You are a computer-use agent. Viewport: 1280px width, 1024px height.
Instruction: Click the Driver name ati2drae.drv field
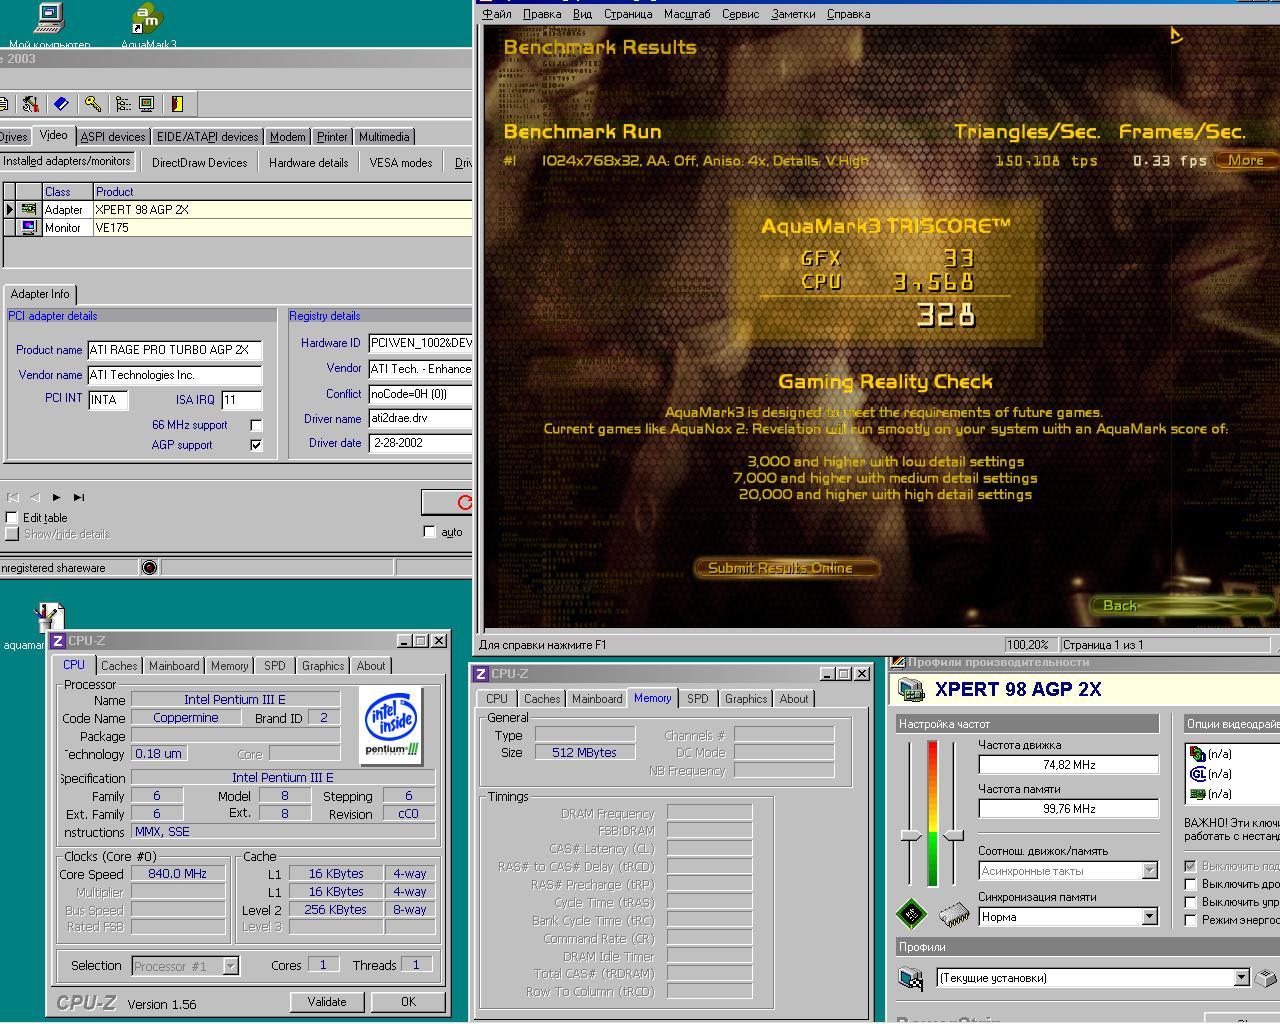click(420, 419)
